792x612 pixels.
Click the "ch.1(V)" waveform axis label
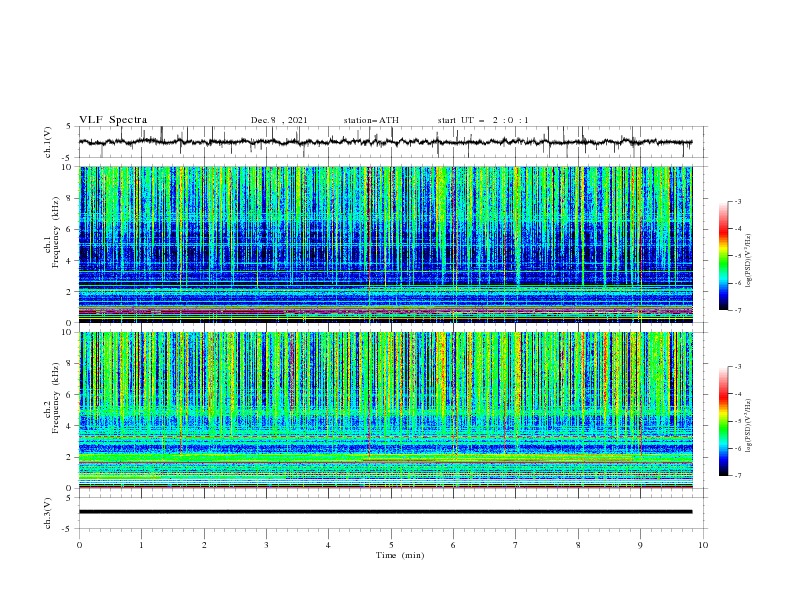point(48,142)
